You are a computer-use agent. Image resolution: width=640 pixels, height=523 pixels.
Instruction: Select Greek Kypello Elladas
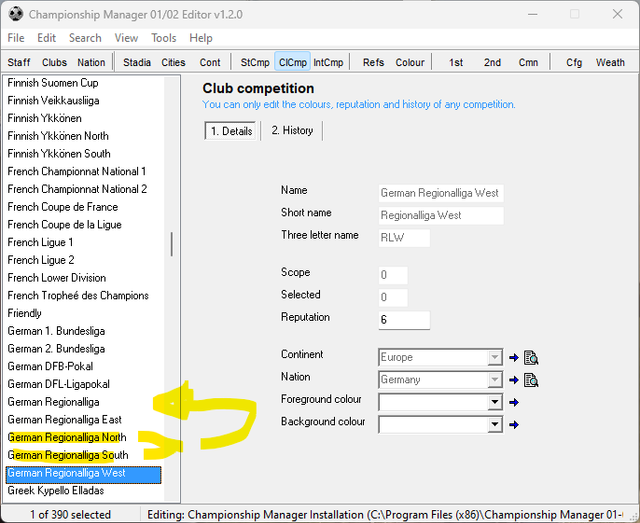[x=56, y=491]
